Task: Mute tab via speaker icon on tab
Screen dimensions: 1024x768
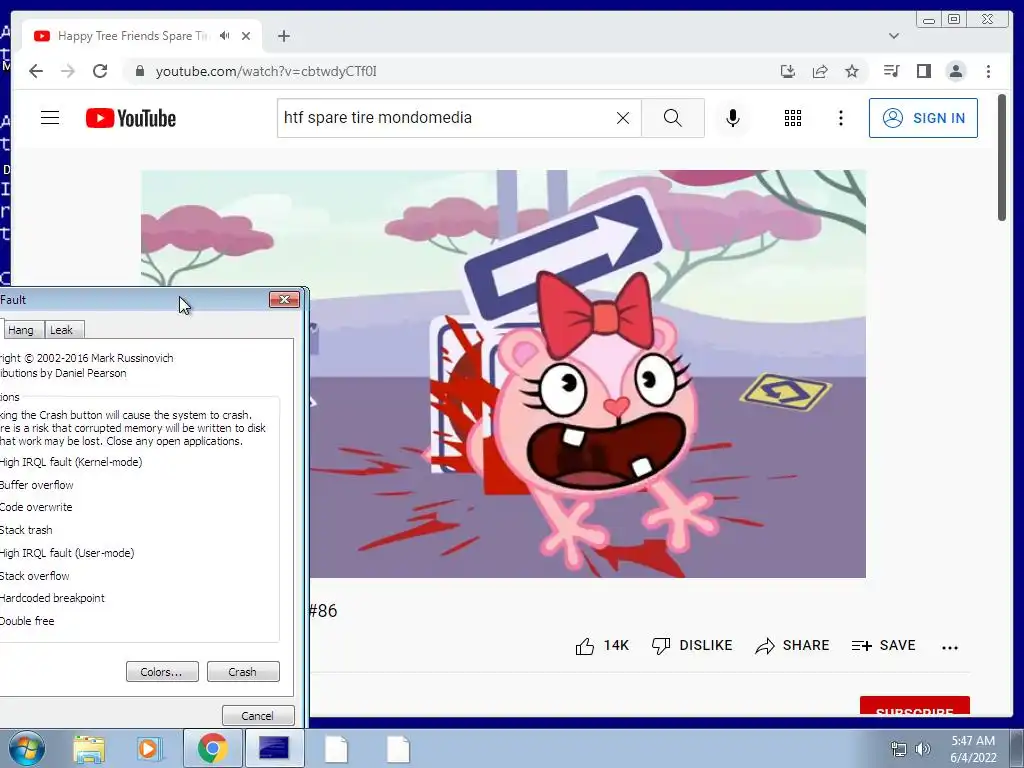Action: 225,36
